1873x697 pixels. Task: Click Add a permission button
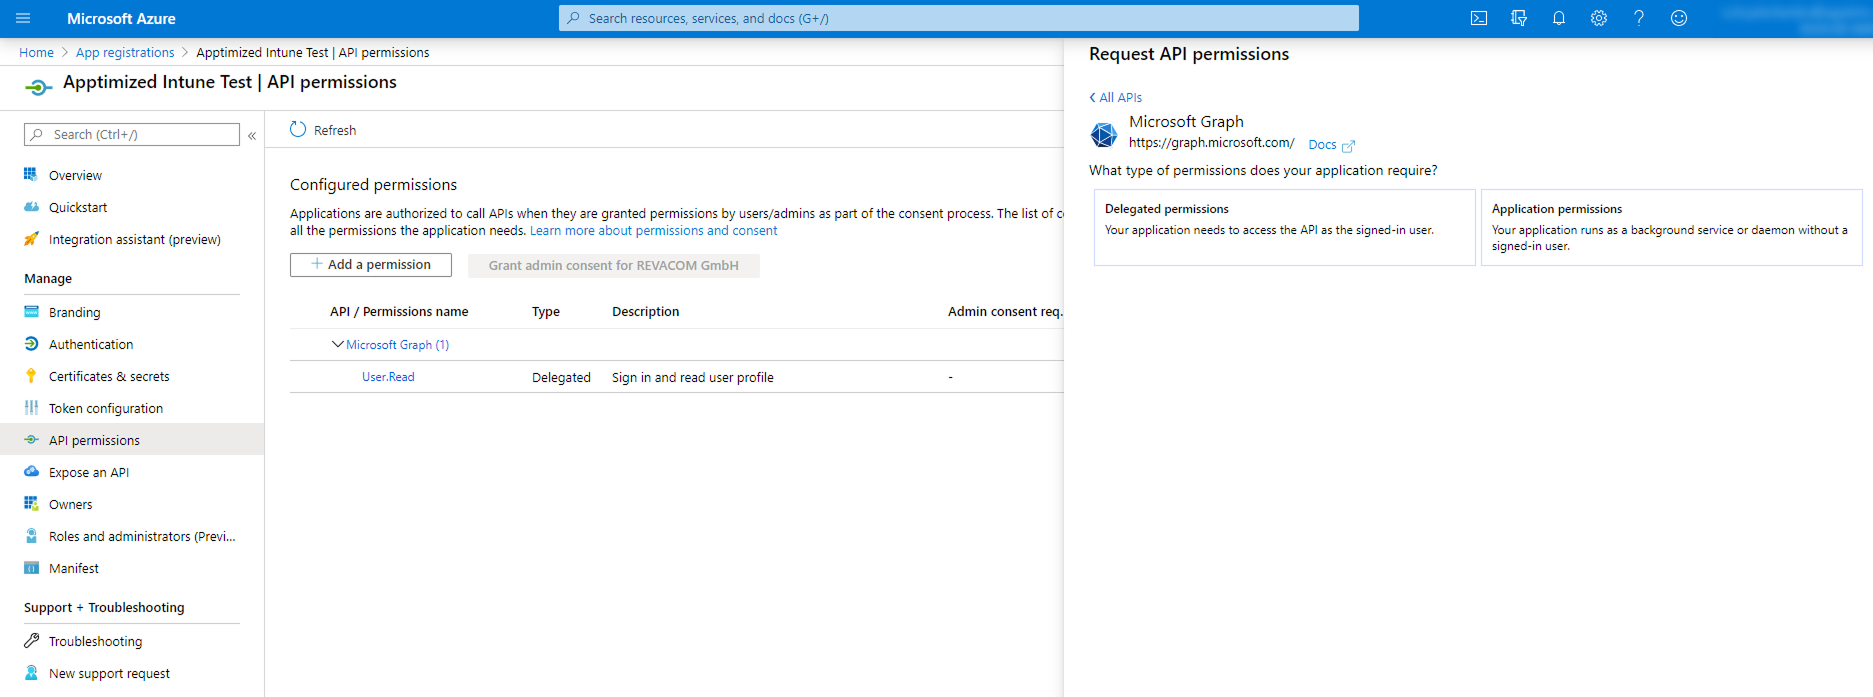(371, 264)
